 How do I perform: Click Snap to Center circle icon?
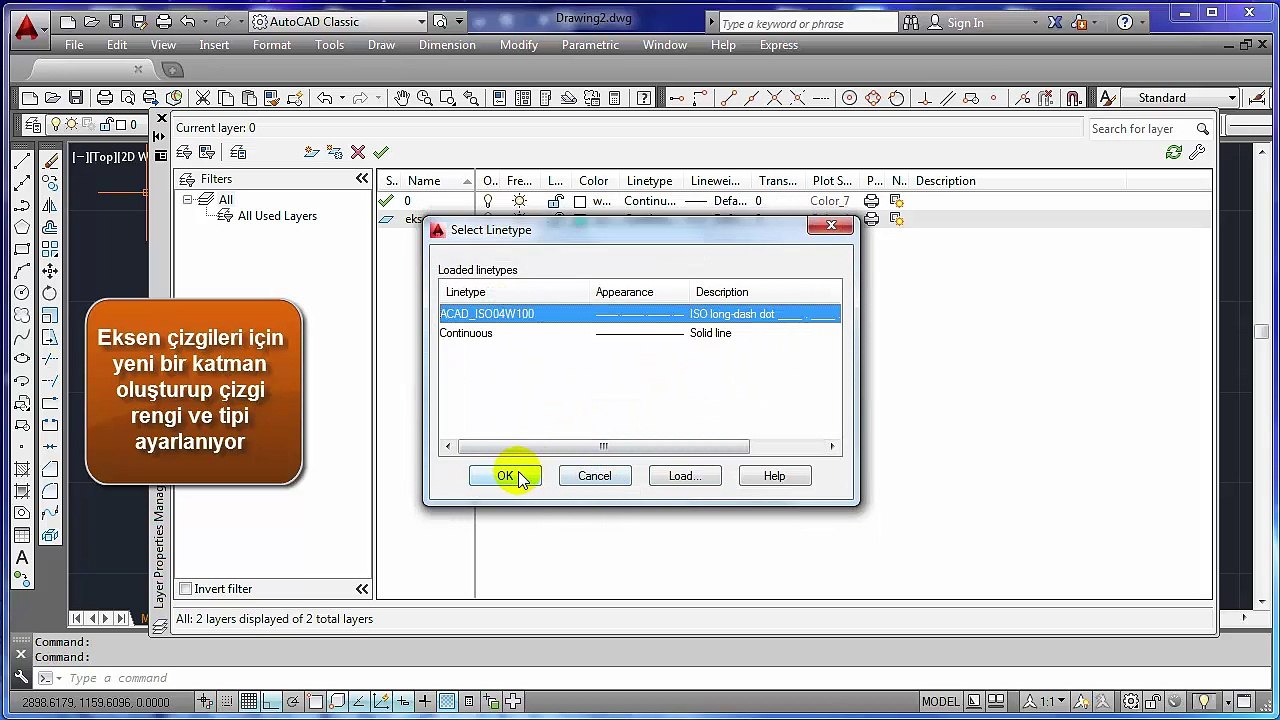(849, 98)
